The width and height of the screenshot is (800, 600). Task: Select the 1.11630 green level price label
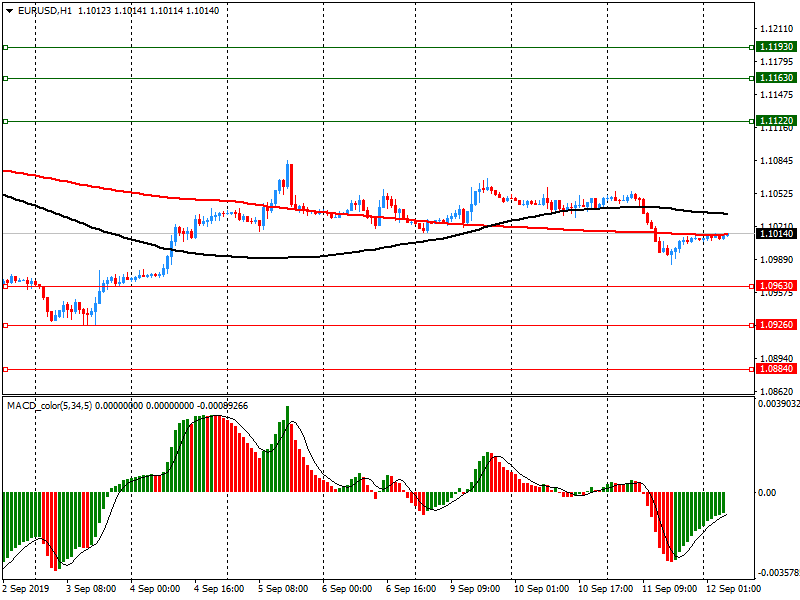coord(776,78)
